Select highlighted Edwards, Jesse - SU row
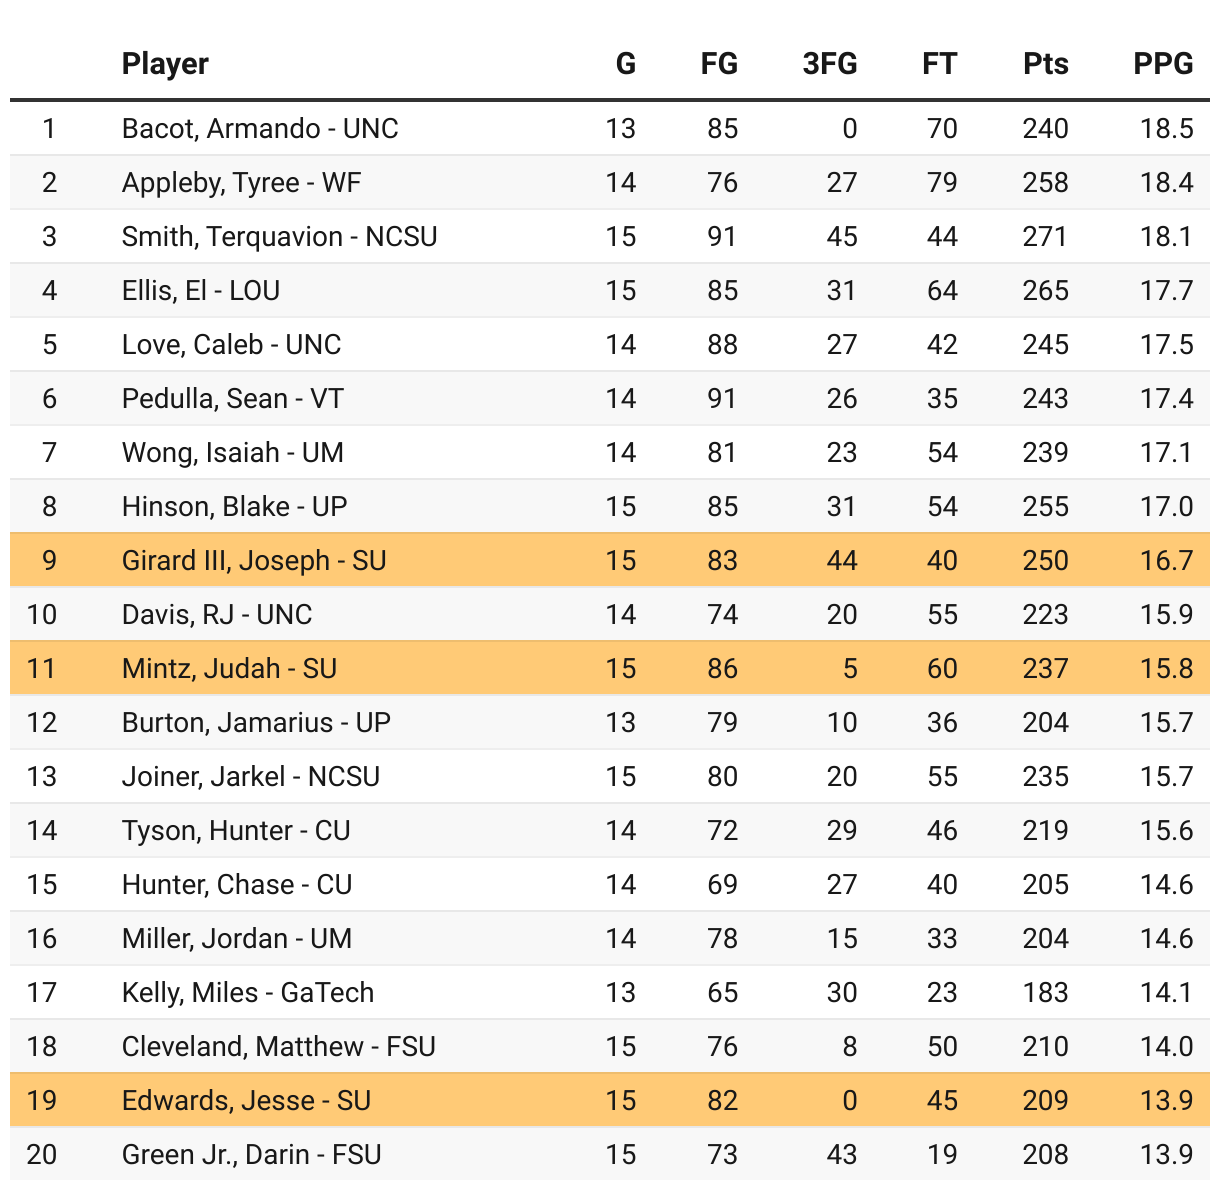The height and width of the screenshot is (1190, 1220). (246, 1101)
